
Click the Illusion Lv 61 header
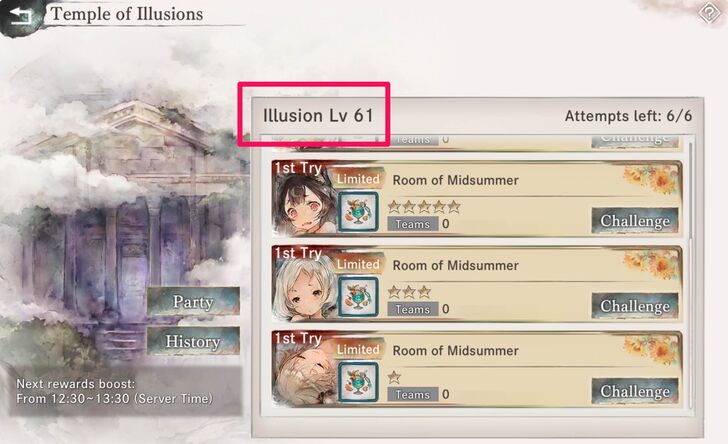[318, 115]
